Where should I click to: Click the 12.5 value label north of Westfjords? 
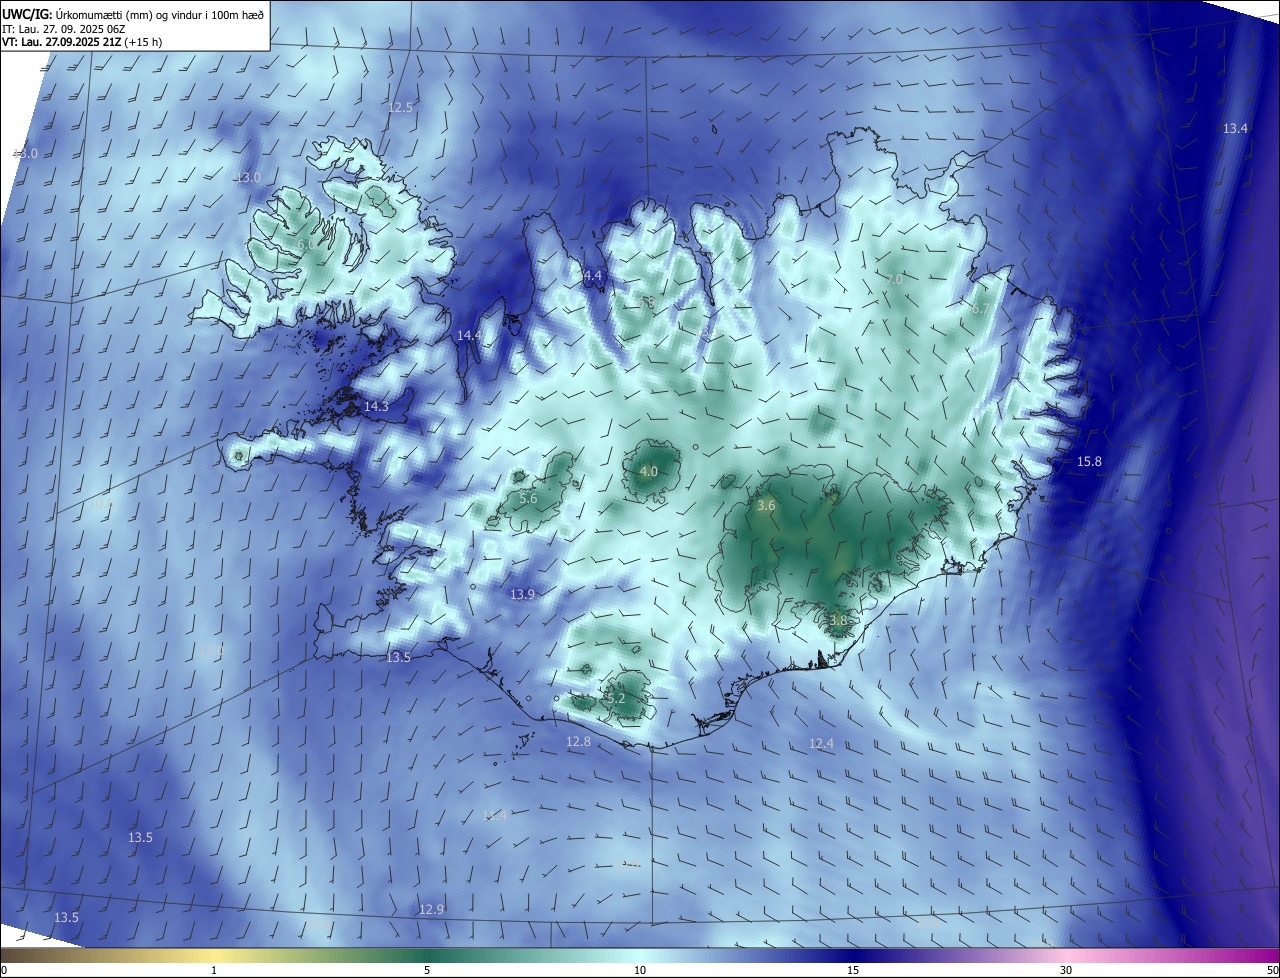pos(401,107)
